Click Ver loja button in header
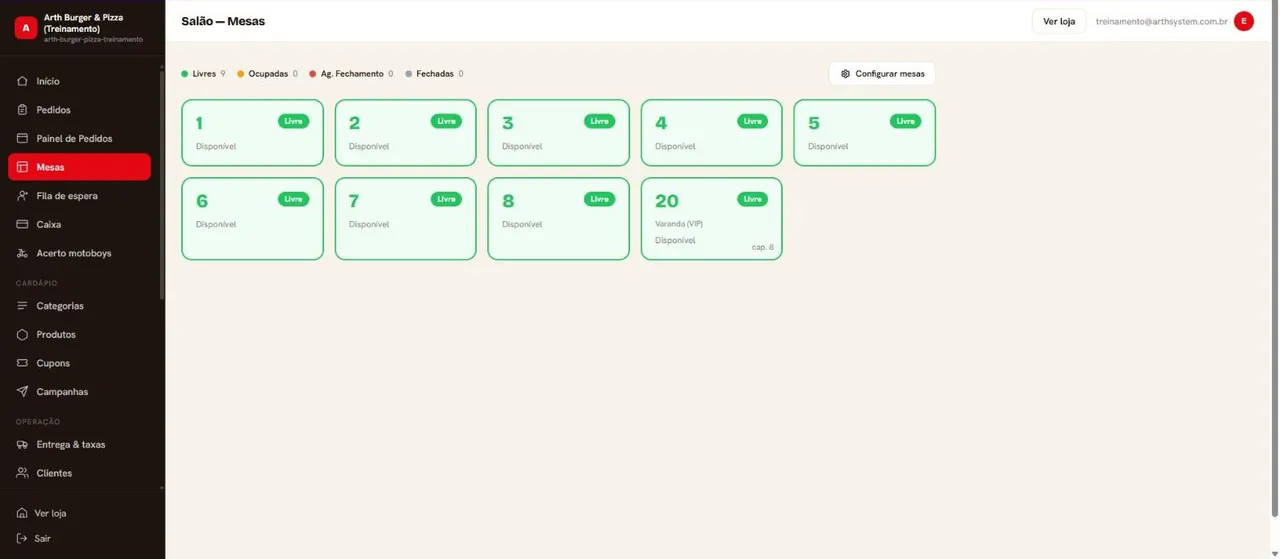This screenshot has height=559, width=1280. [x=1059, y=21]
